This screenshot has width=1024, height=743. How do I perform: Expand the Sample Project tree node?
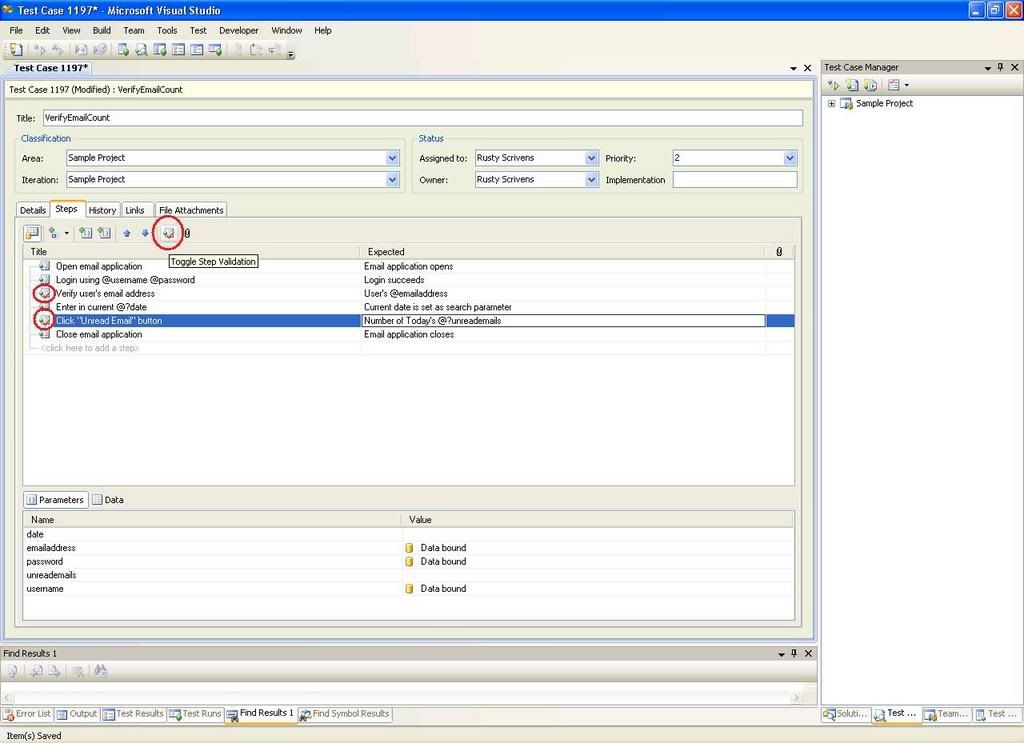(x=831, y=103)
